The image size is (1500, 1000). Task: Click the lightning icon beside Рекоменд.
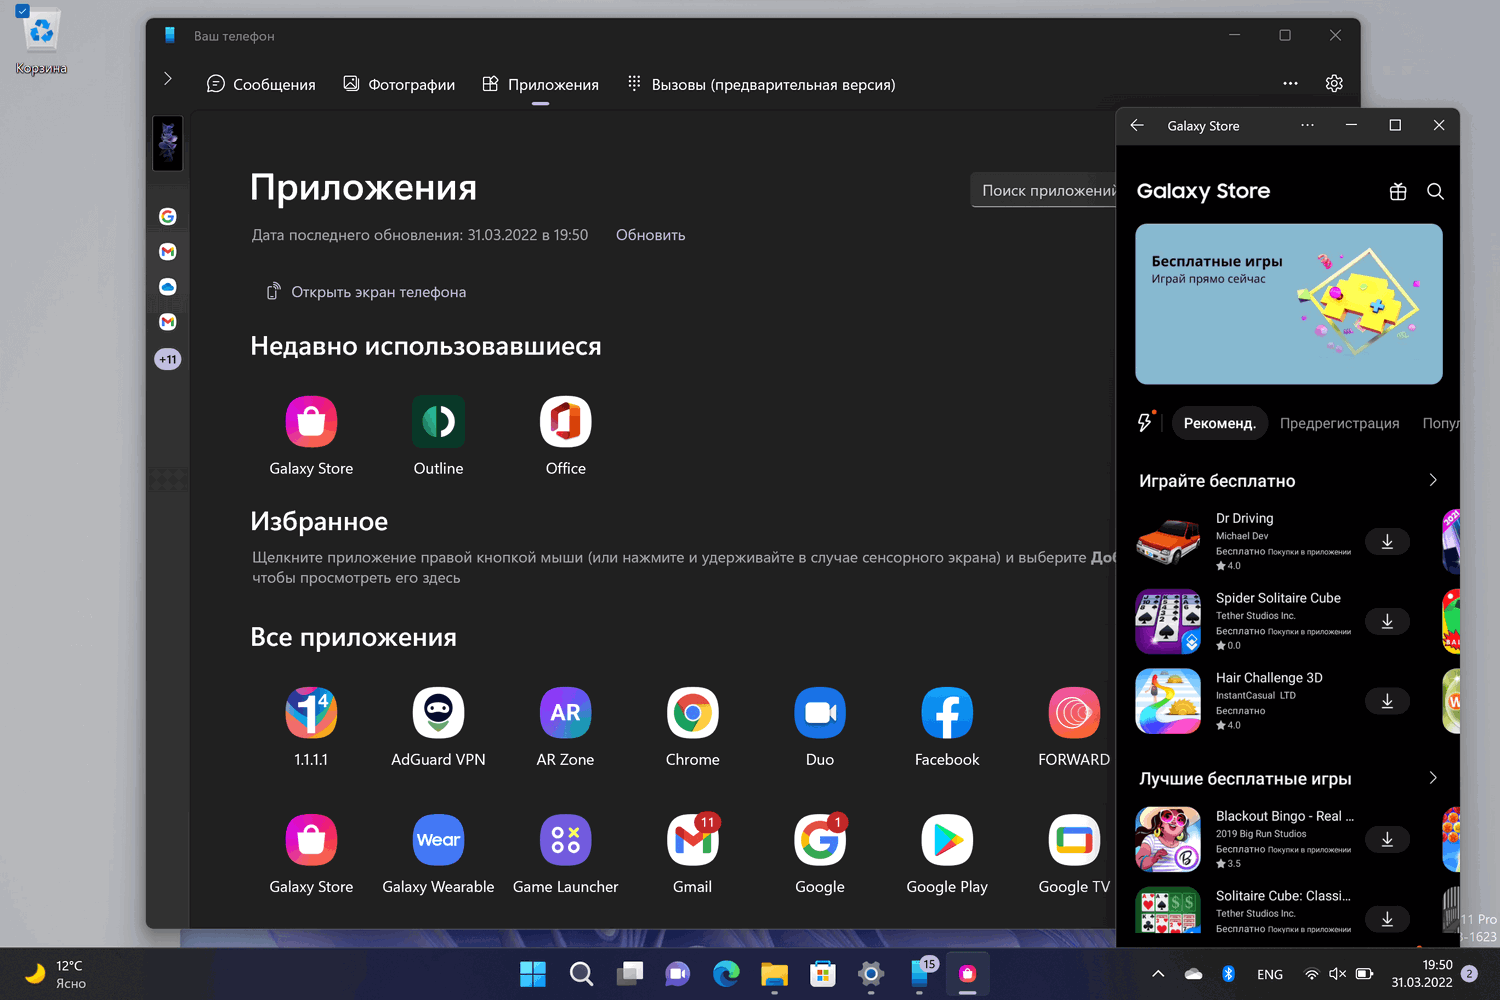pyautogui.click(x=1146, y=422)
